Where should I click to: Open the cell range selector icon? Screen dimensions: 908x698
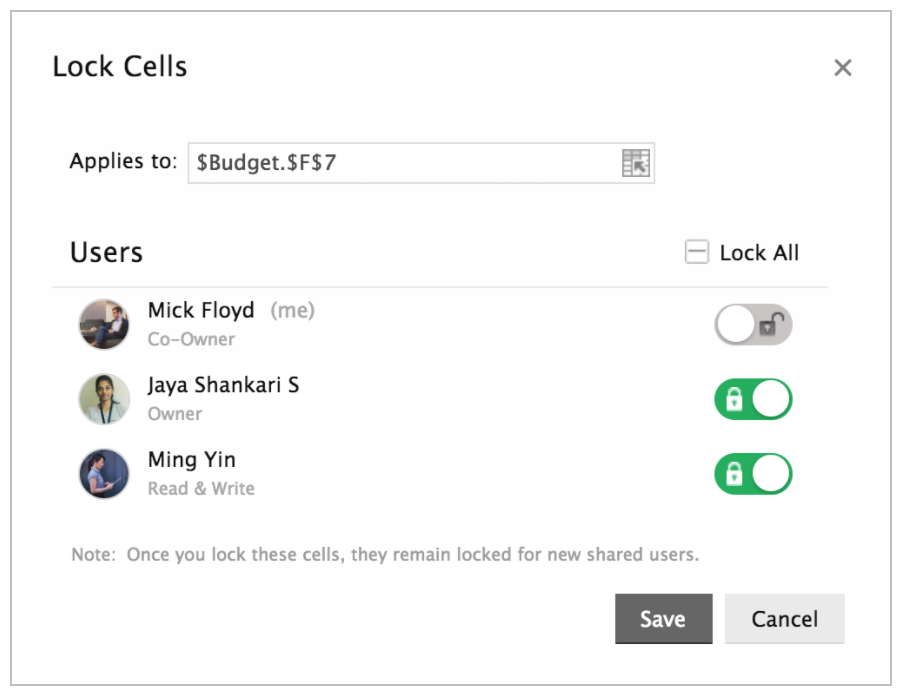pyautogui.click(x=636, y=163)
